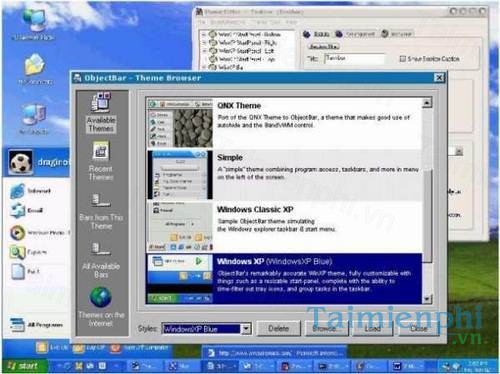Toggle Show Taskbar Caption checkbox
500x374 pixels.
coord(403,59)
